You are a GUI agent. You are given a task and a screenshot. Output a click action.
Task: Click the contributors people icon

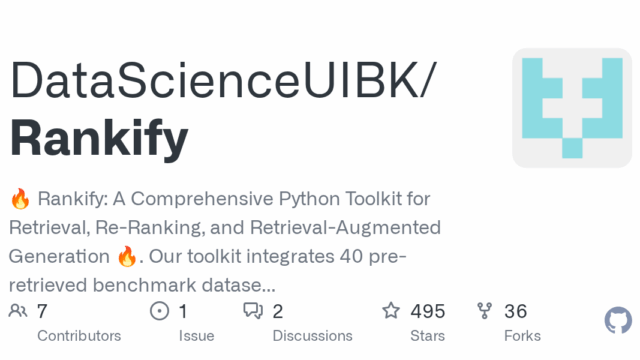pos(18,311)
